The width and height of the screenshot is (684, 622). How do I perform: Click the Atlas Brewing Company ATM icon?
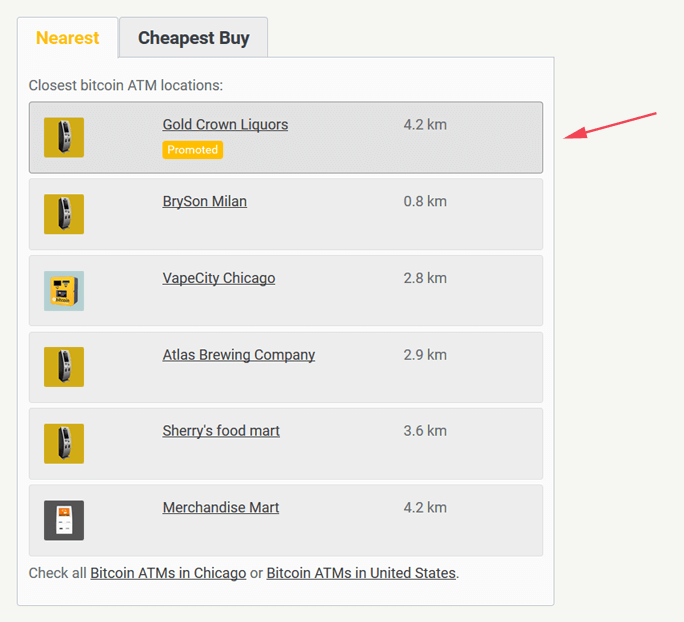point(64,367)
